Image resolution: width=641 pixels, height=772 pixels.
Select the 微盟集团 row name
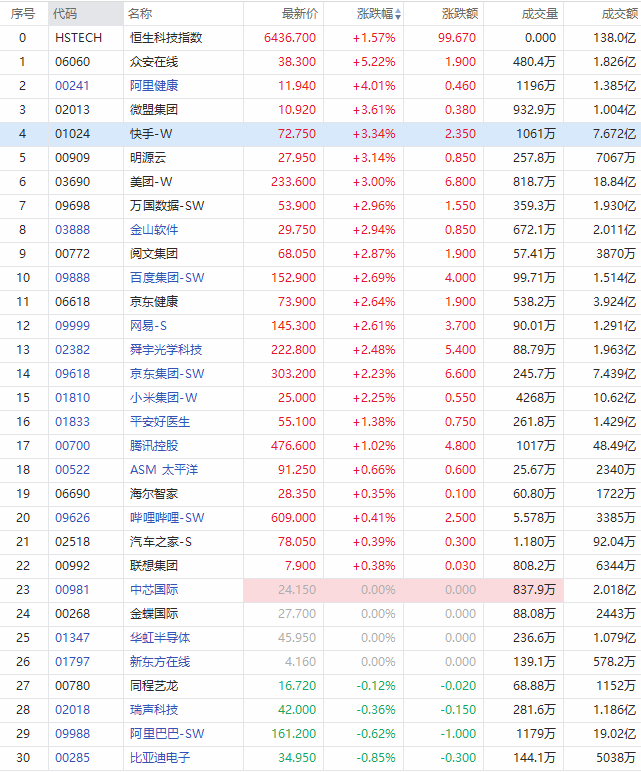click(x=154, y=109)
